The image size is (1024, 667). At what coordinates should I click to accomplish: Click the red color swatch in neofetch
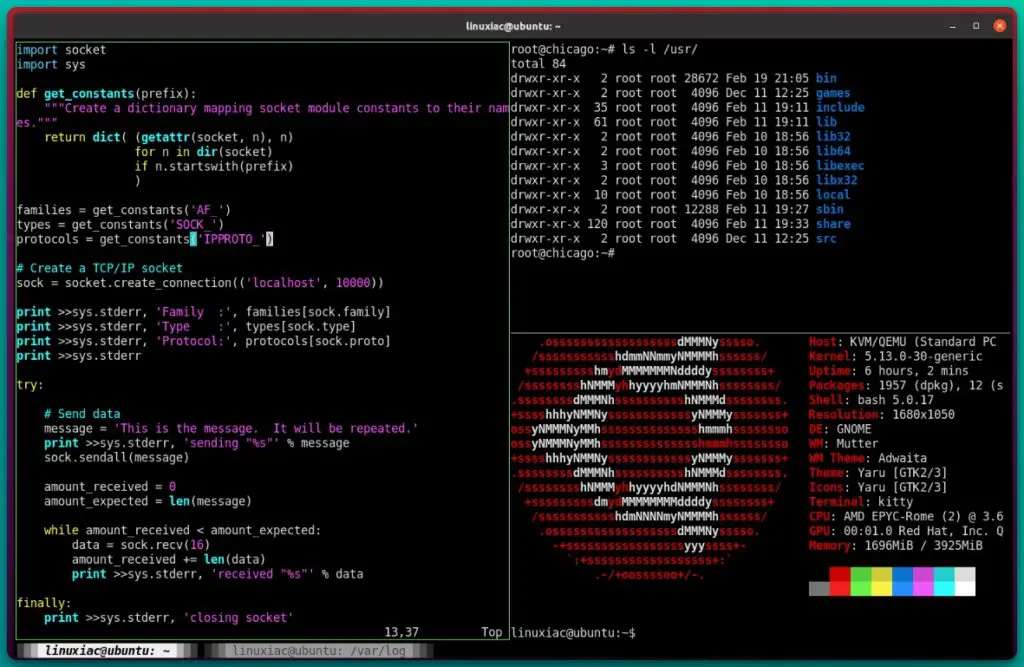[x=839, y=581]
